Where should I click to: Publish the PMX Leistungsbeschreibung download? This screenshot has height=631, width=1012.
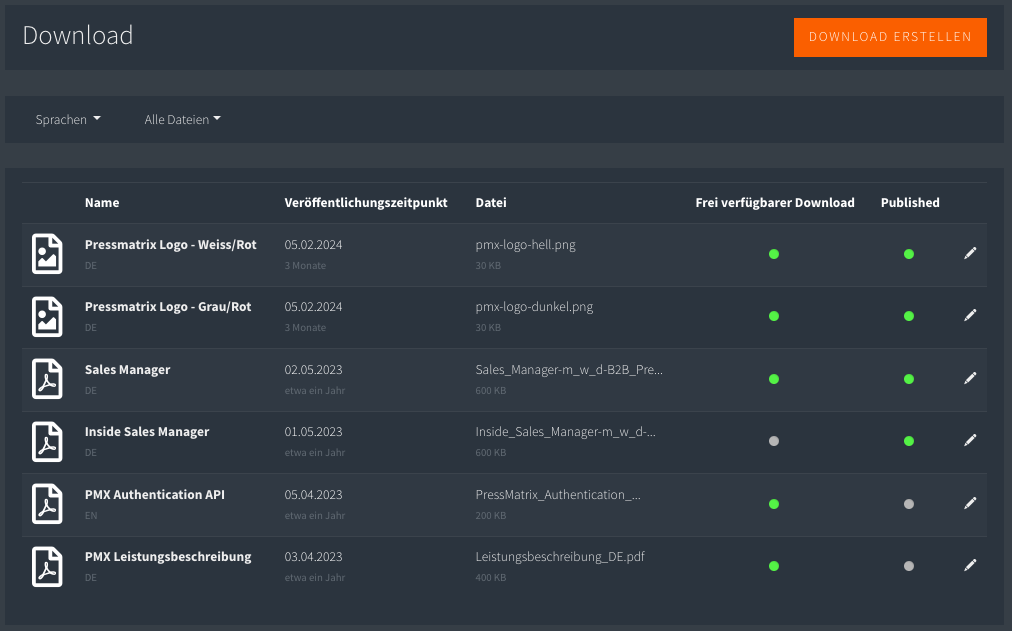[x=909, y=566]
